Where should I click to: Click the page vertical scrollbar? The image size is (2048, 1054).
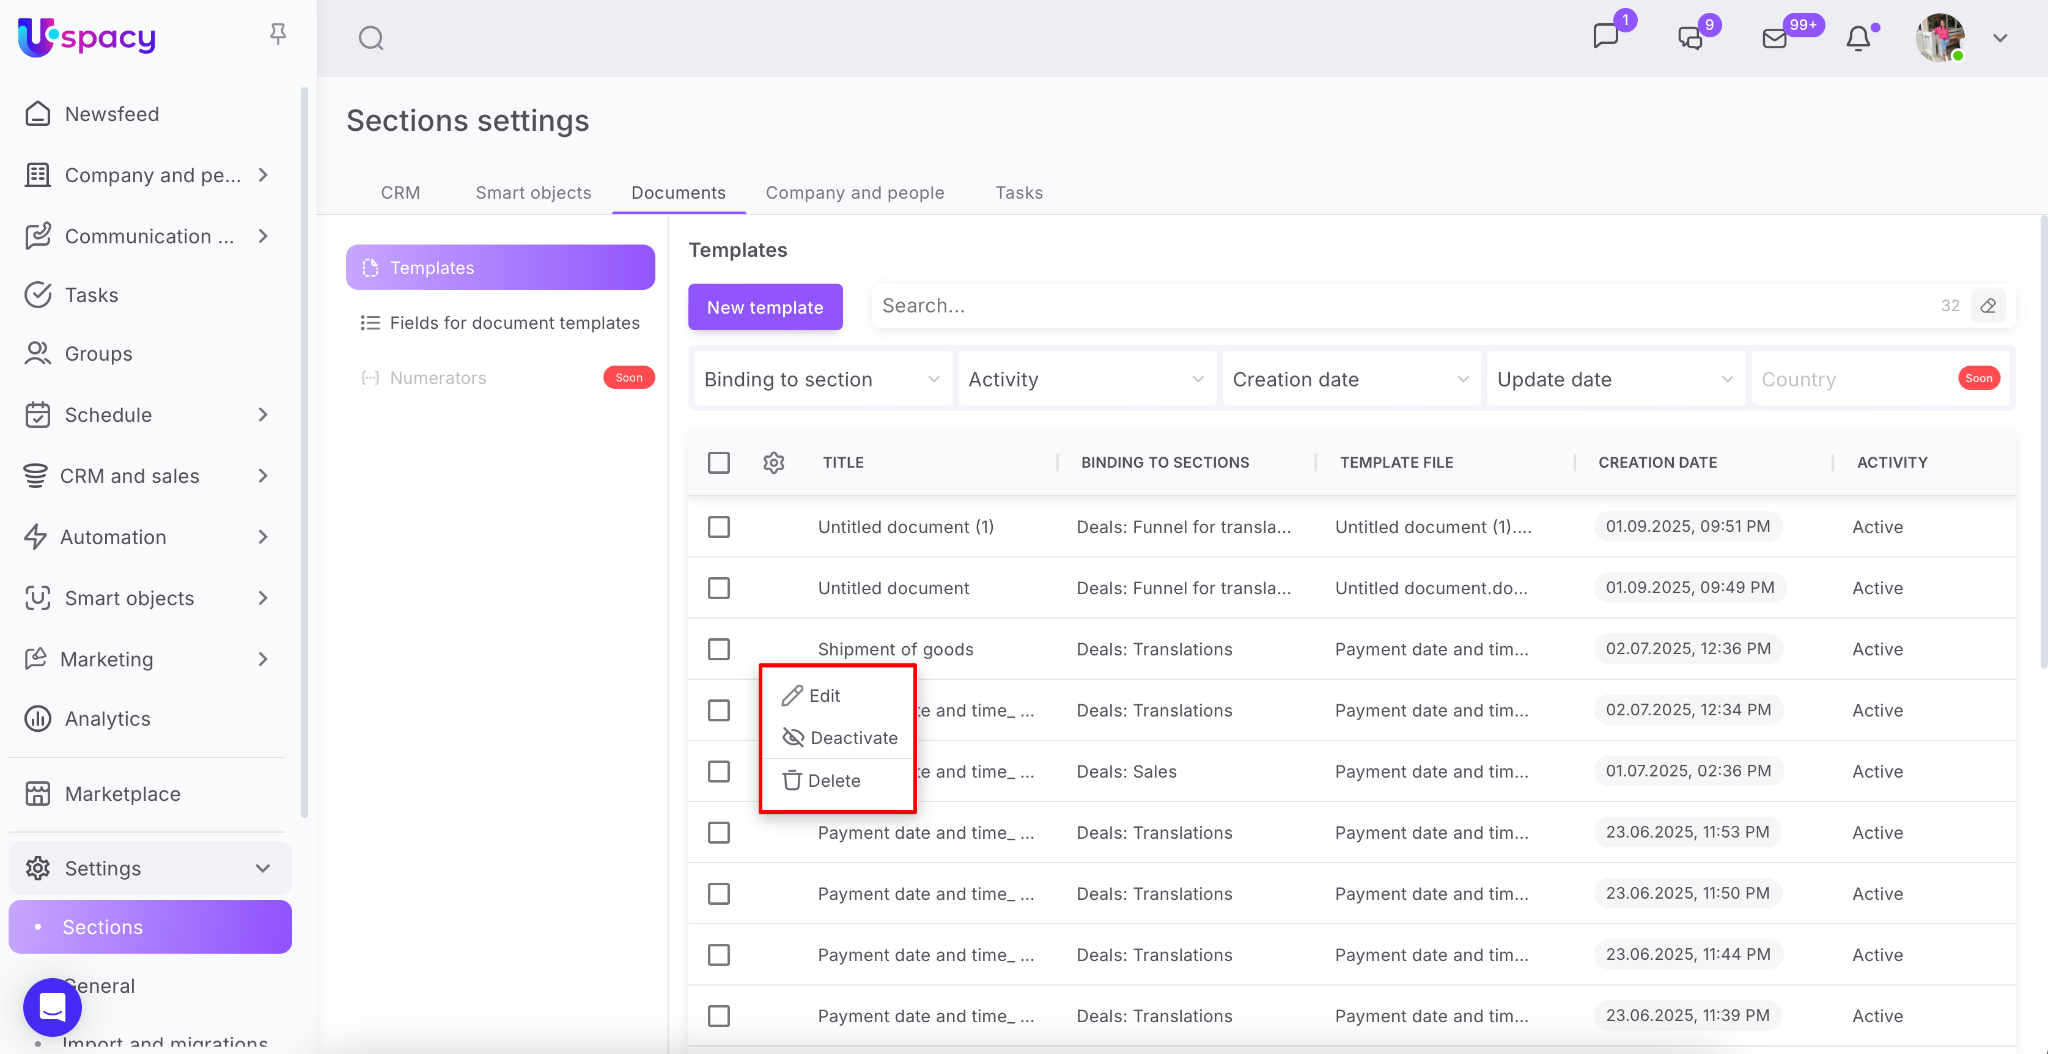point(2043,440)
